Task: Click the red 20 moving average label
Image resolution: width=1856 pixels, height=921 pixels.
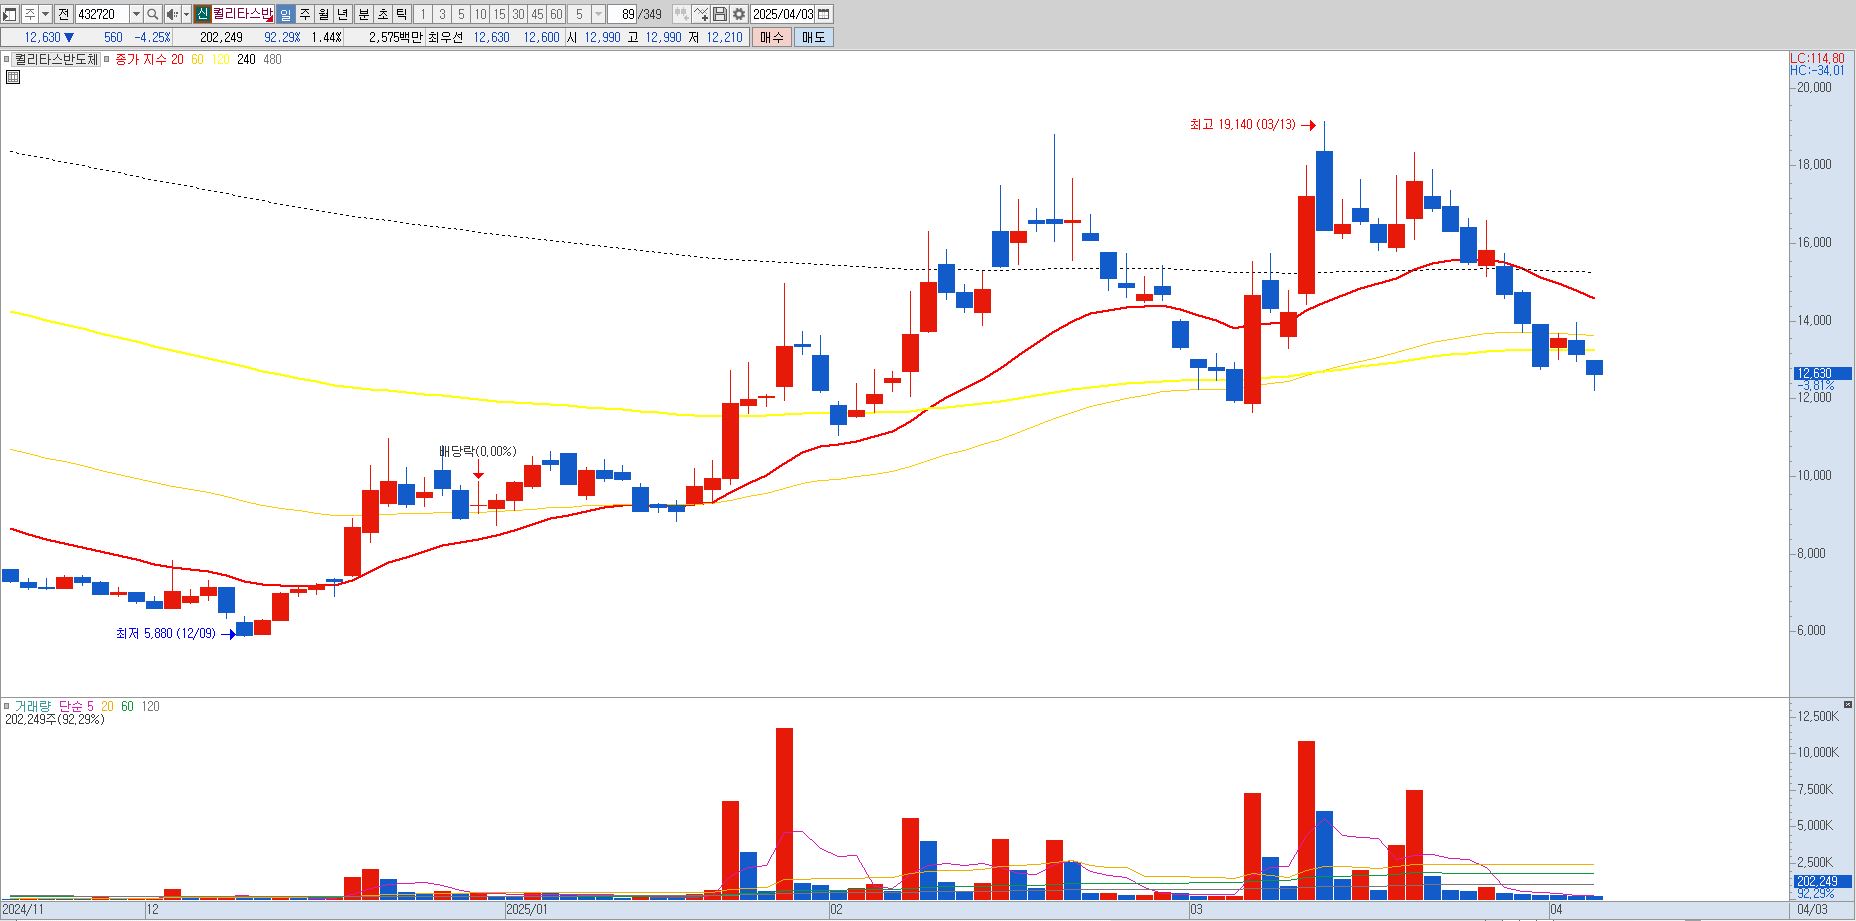Action: (177, 60)
